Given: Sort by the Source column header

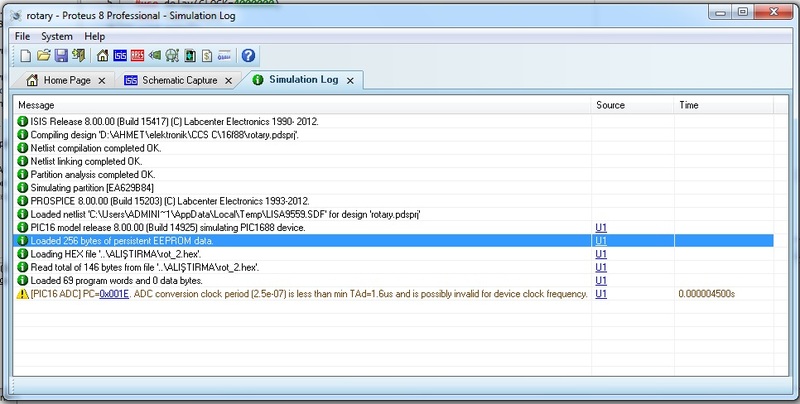Looking at the screenshot, I should pyautogui.click(x=633, y=105).
